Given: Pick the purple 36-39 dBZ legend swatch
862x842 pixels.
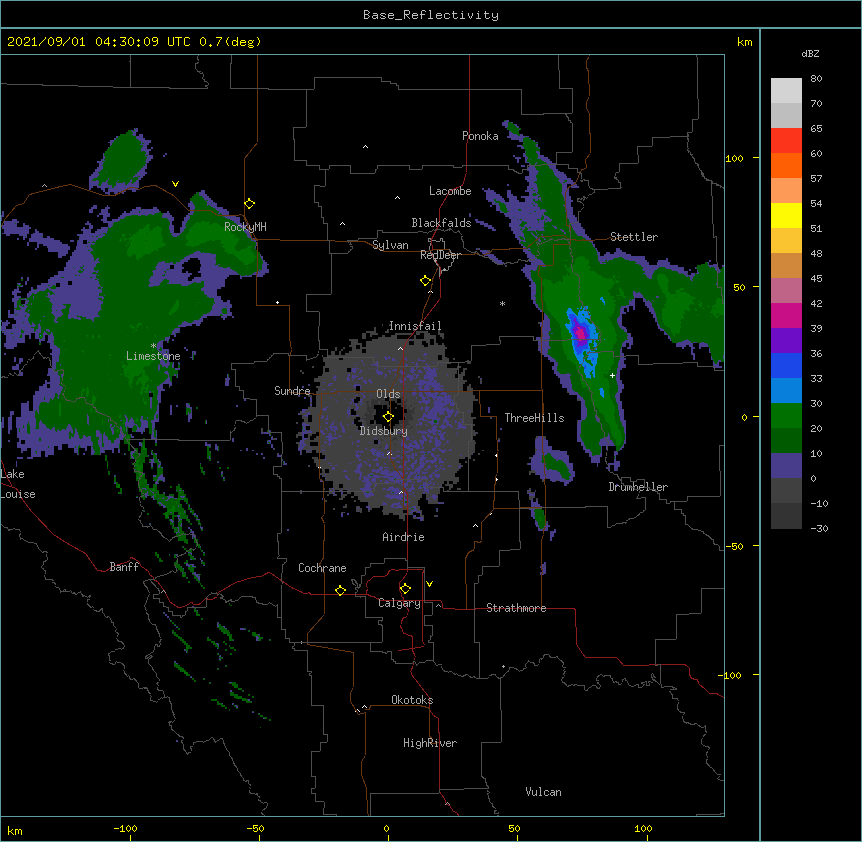Looking at the screenshot, I should tap(786, 341).
